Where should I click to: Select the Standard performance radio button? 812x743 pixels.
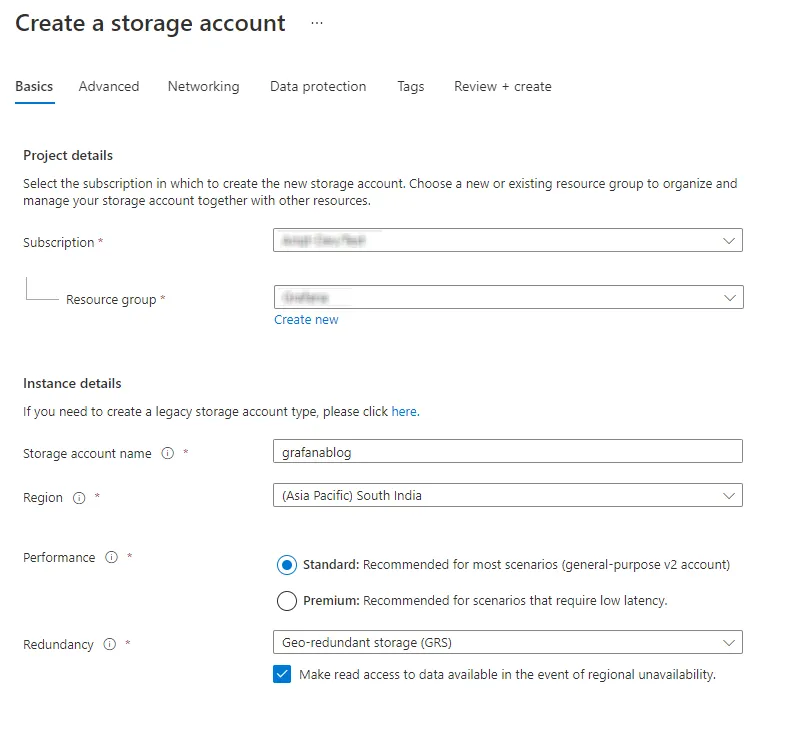(287, 564)
